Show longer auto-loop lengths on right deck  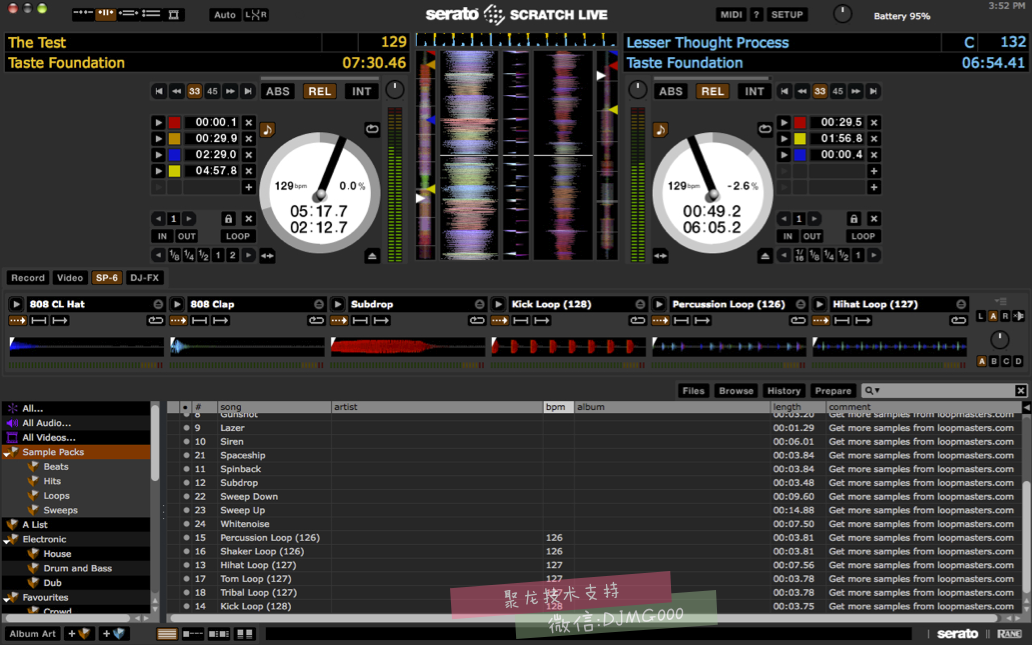(874, 255)
